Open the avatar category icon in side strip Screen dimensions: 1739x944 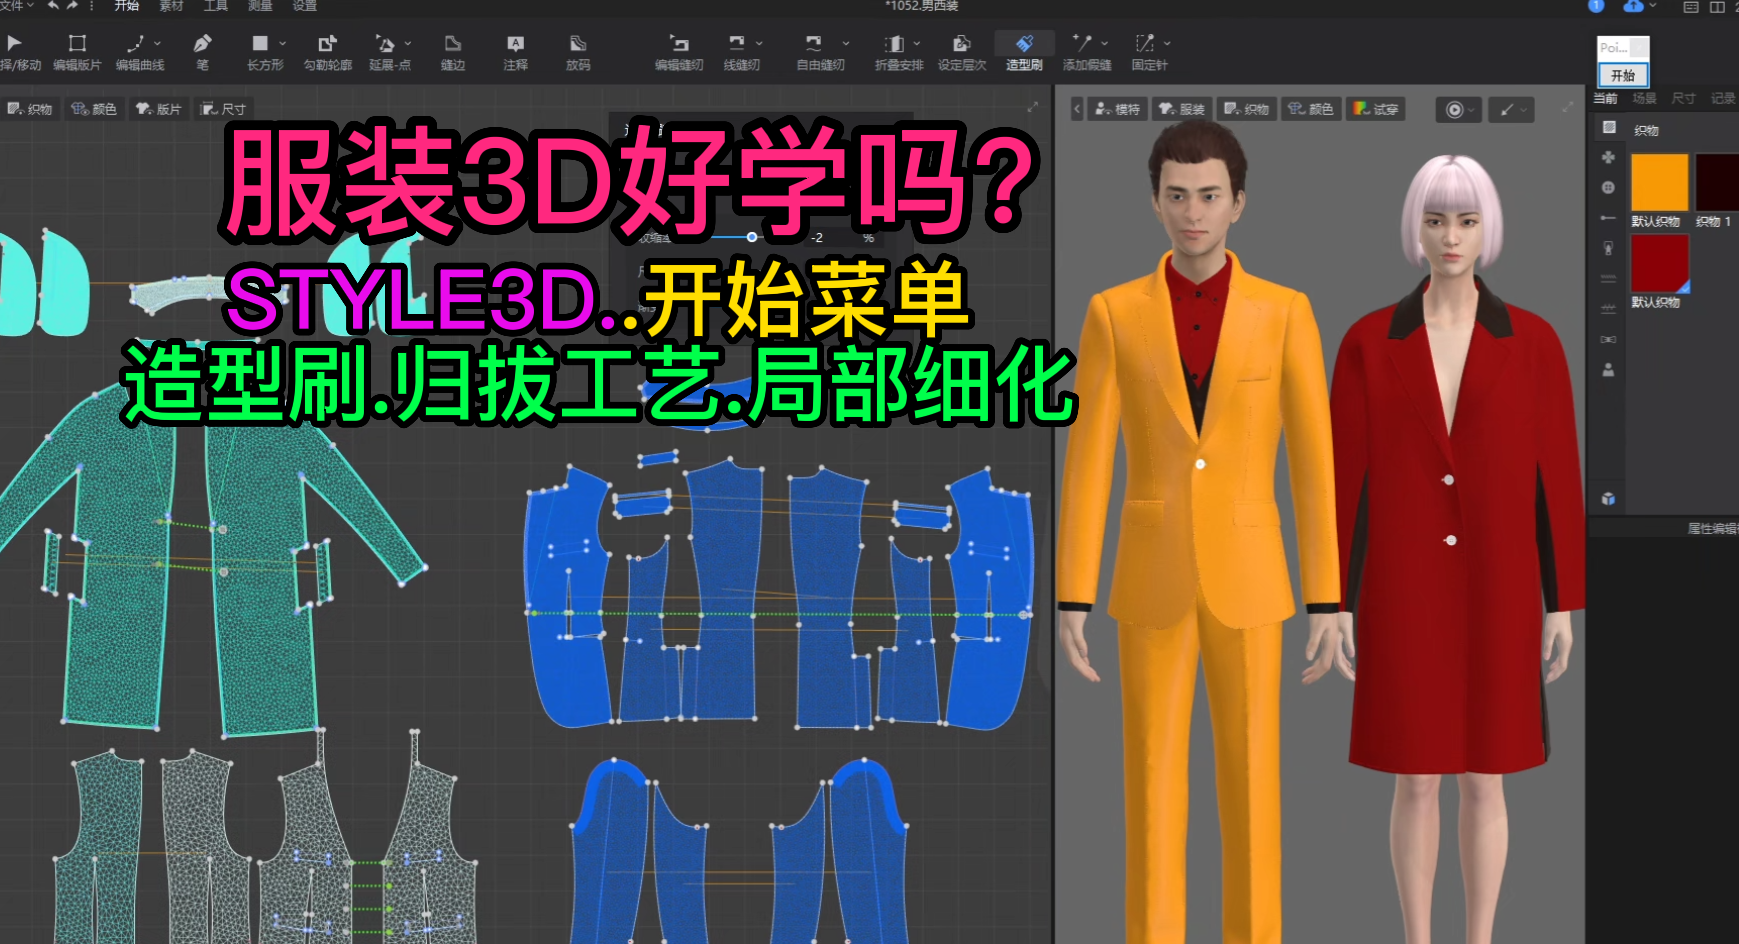1608,369
